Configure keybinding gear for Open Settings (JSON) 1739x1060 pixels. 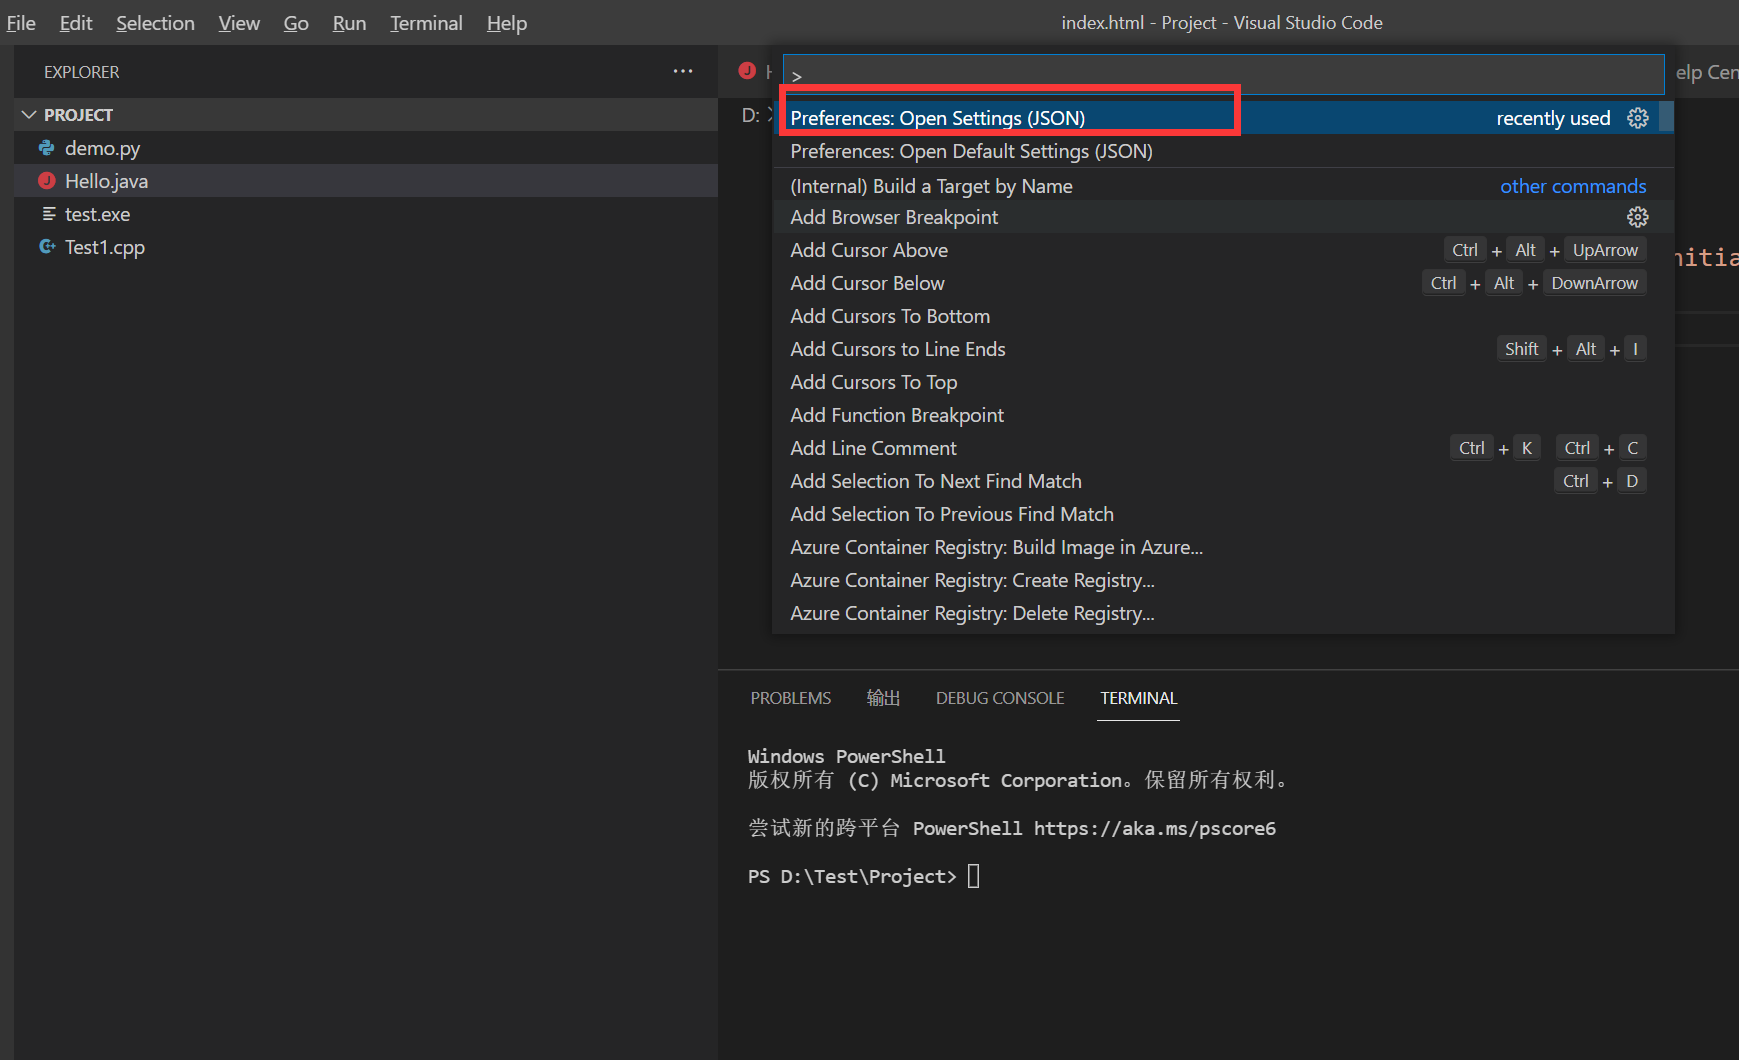(1638, 118)
